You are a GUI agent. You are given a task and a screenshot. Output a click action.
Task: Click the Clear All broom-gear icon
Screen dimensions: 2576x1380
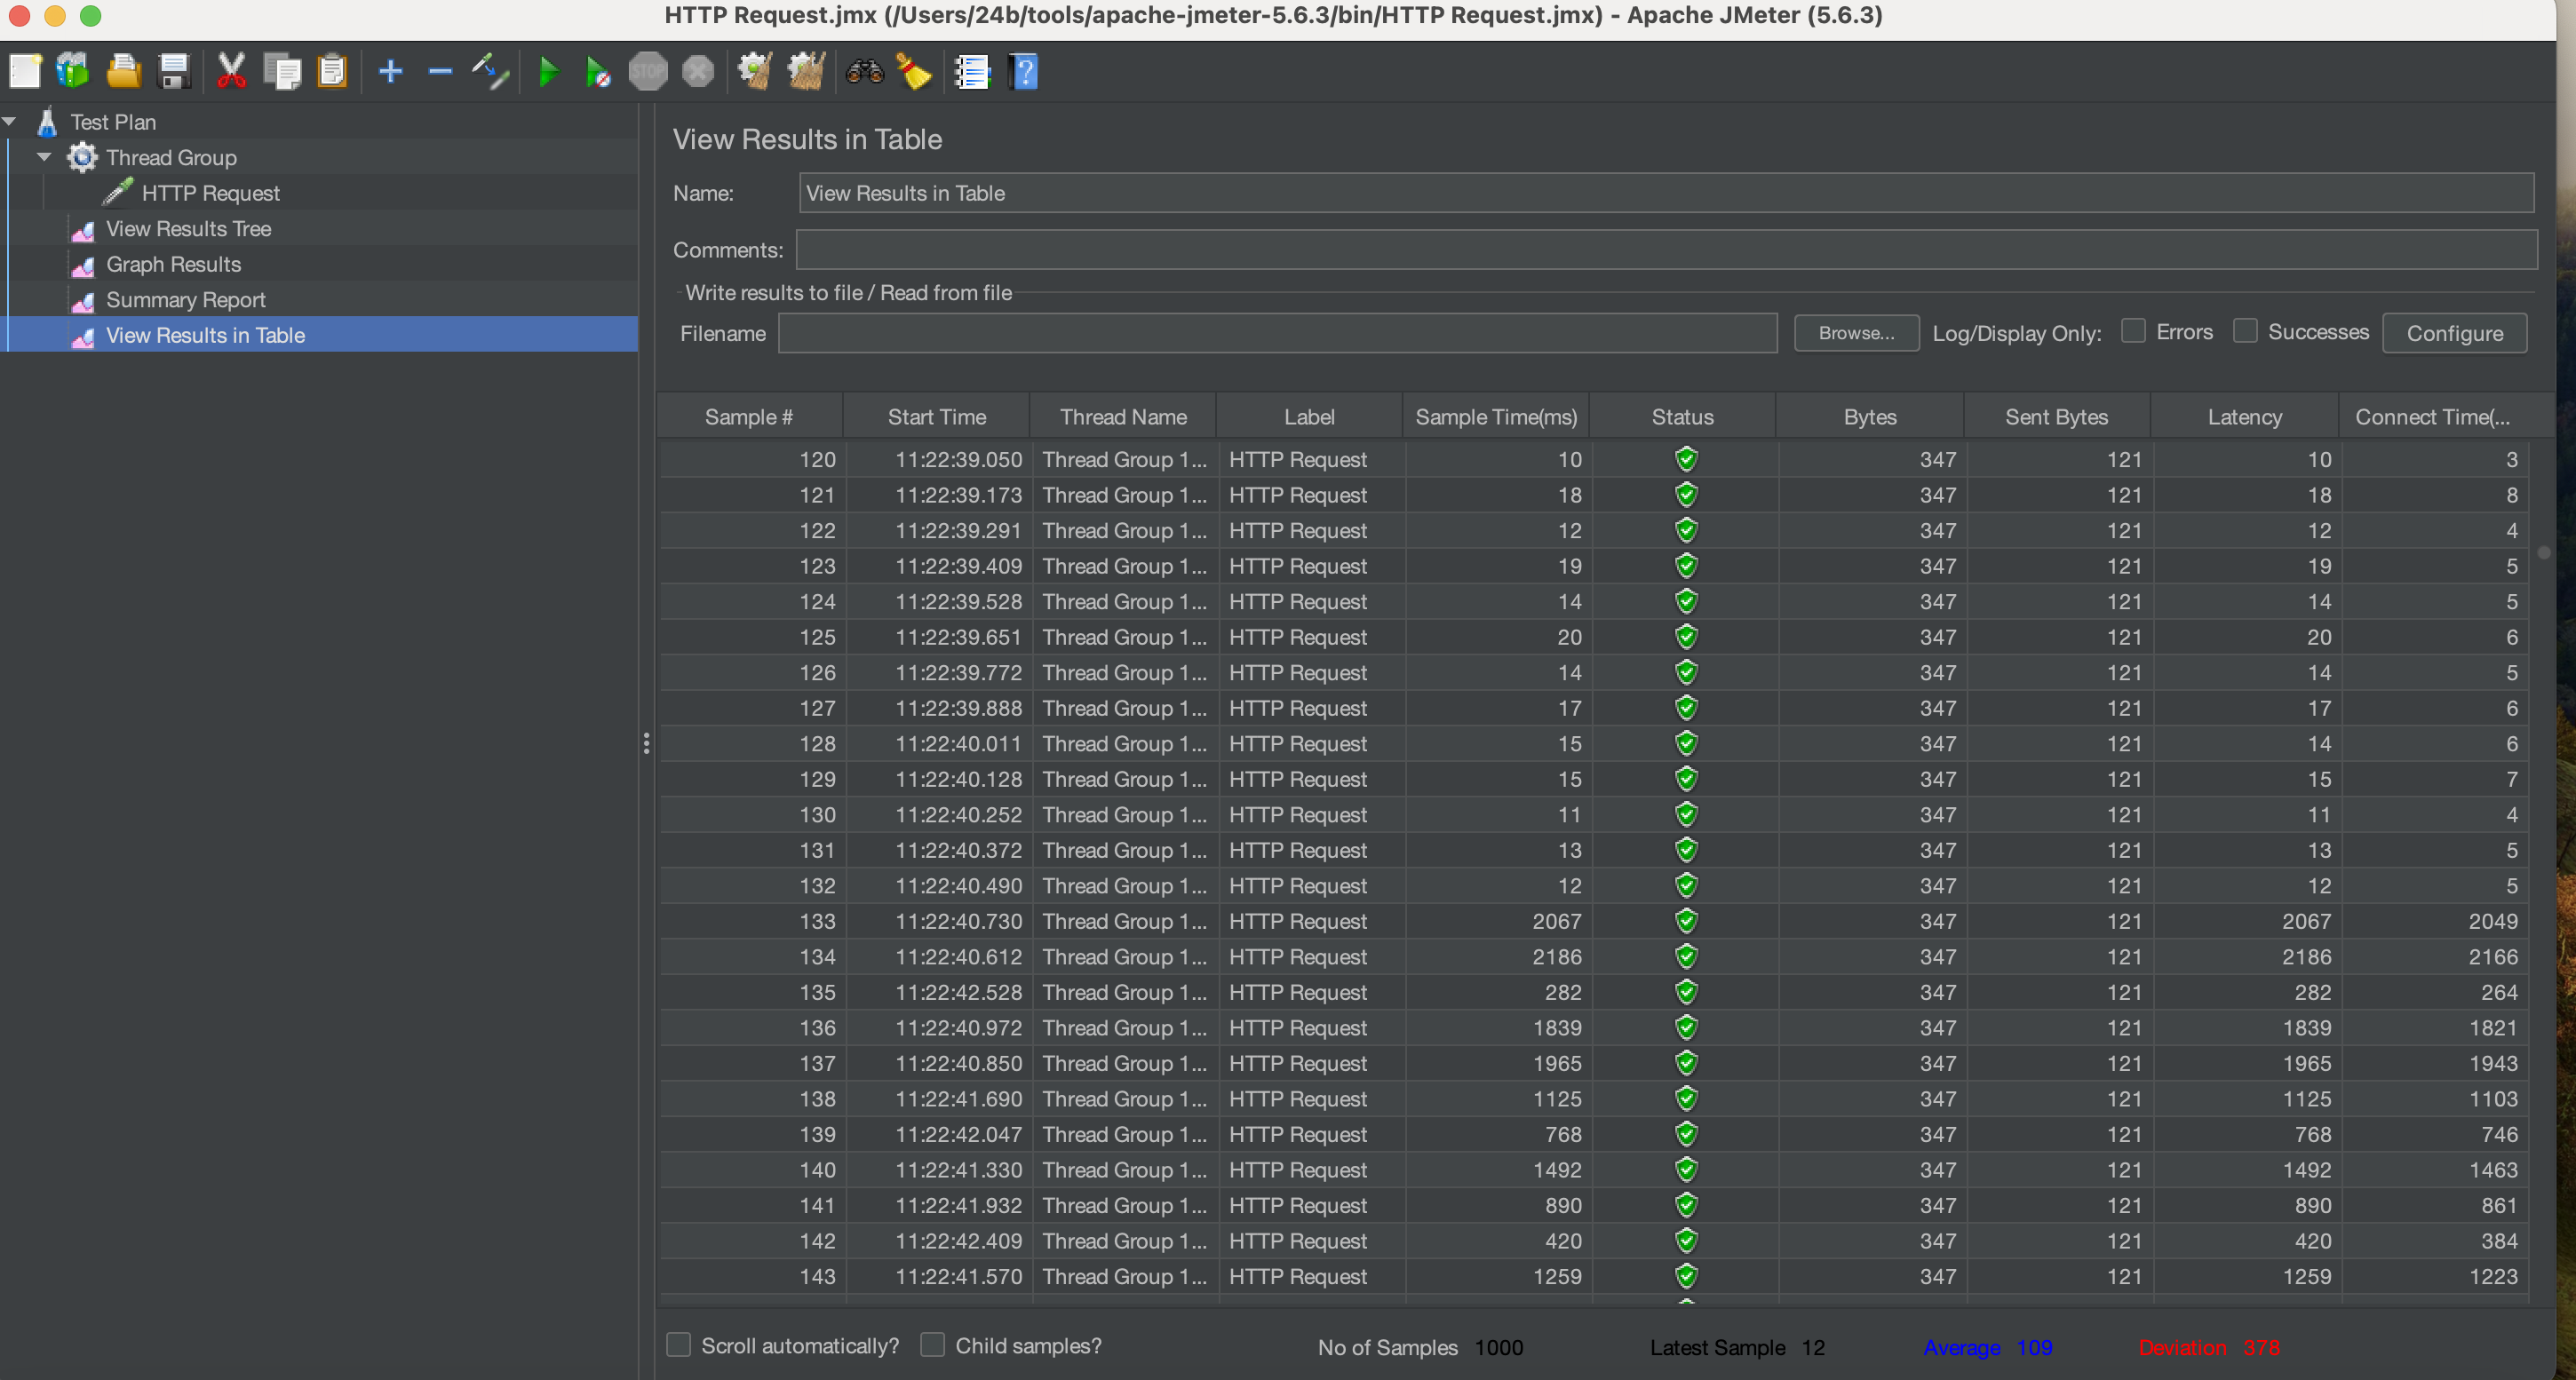(x=805, y=72)
